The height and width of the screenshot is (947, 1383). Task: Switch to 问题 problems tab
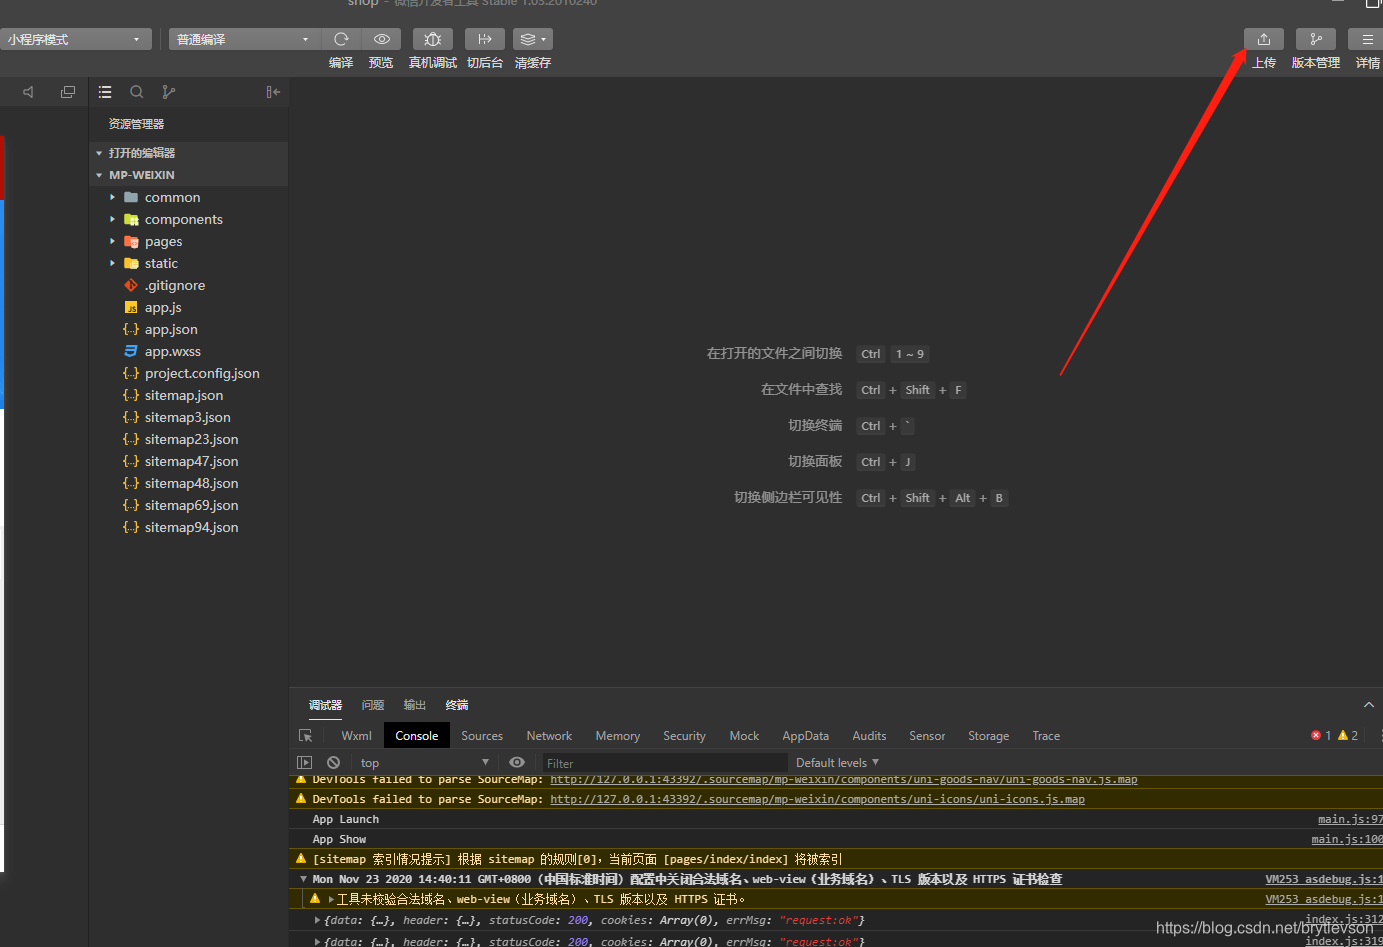coord(373,705)
